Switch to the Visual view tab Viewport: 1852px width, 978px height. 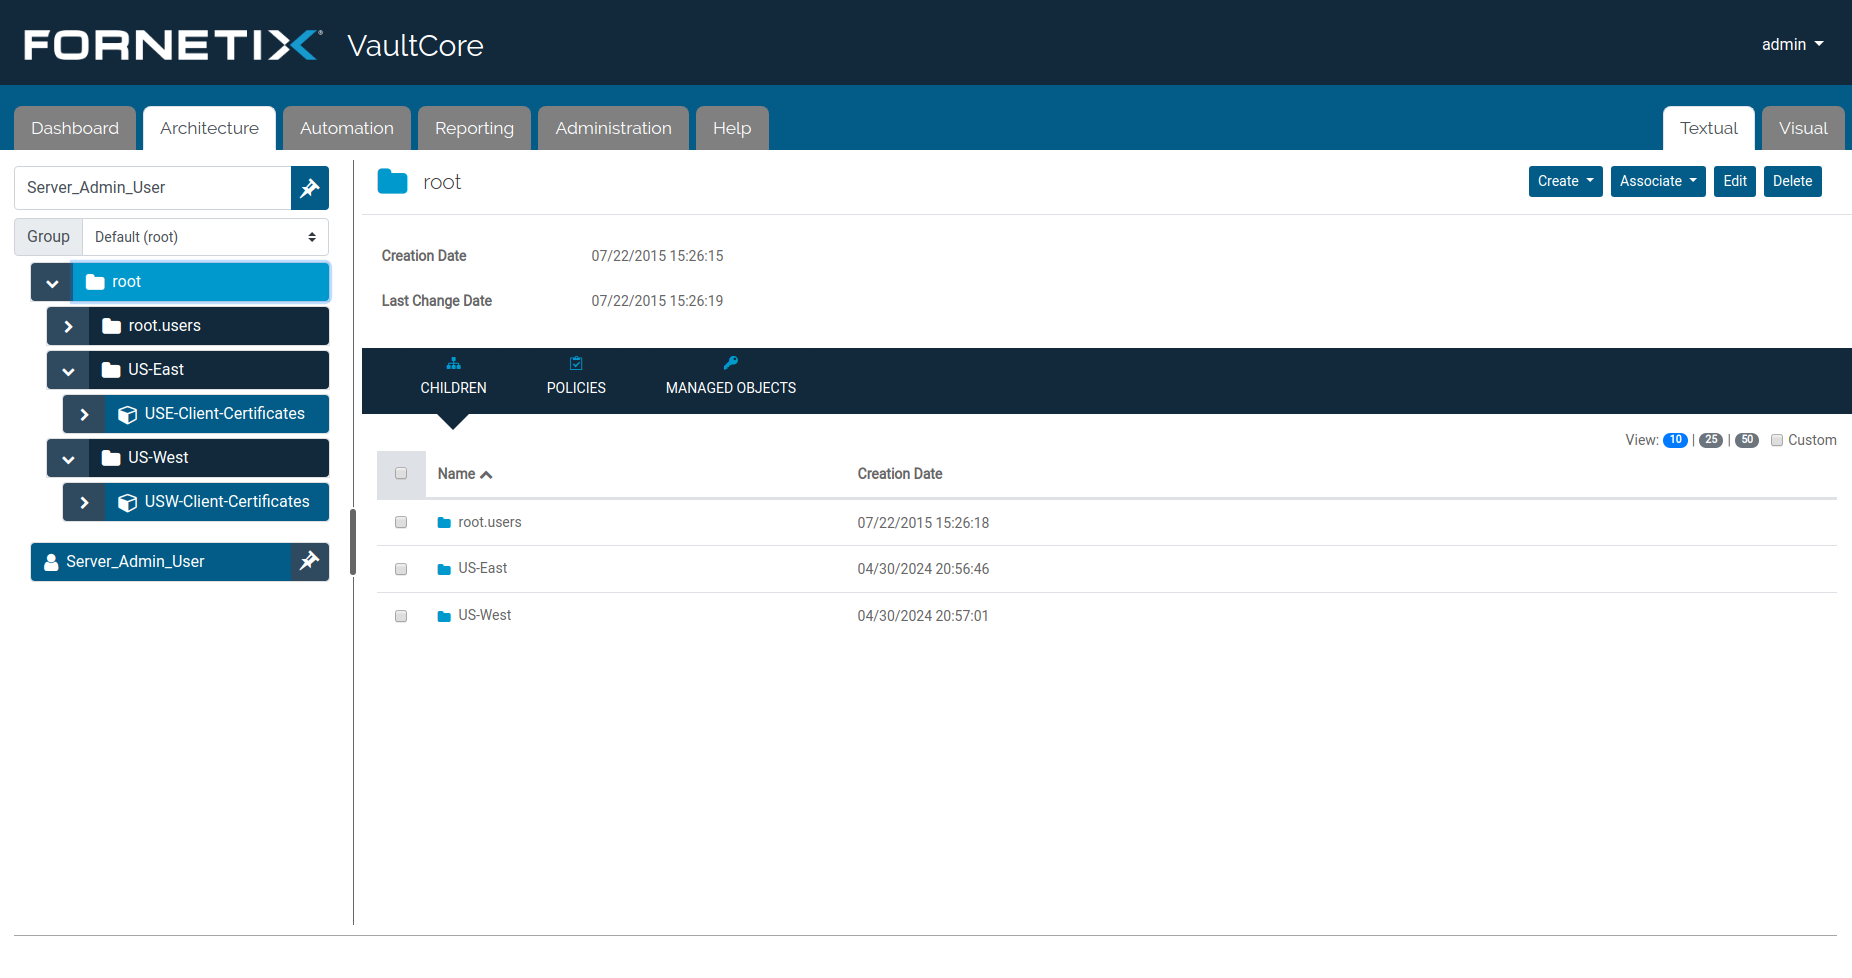(1802, 128)
